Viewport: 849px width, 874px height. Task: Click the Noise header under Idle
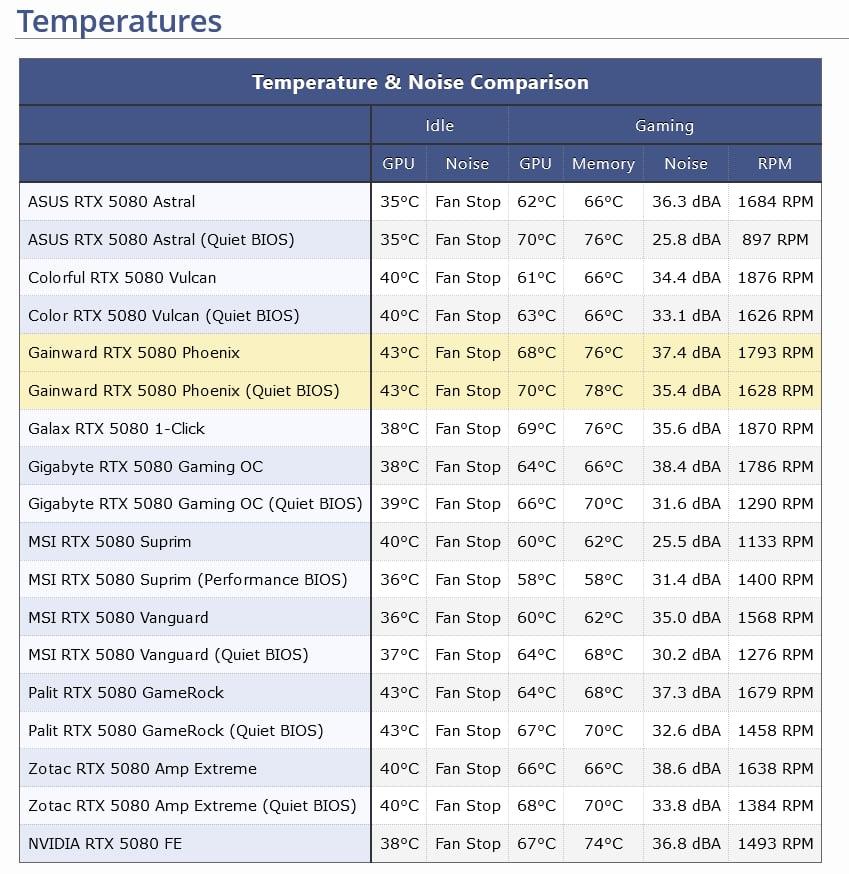[467, 164]
